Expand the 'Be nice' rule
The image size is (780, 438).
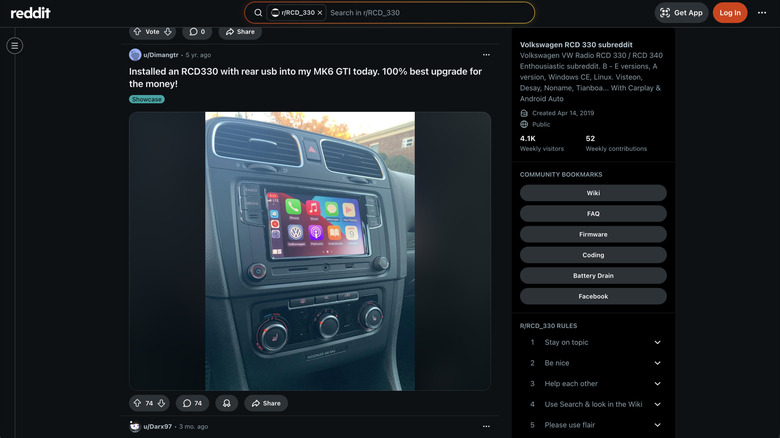(657, 363)
